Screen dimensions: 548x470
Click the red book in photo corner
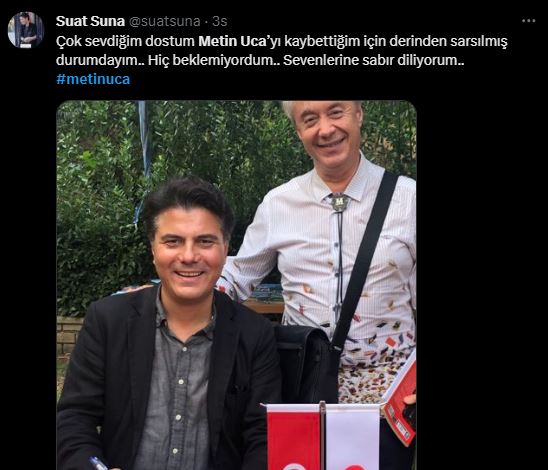(x=401, y=402)
